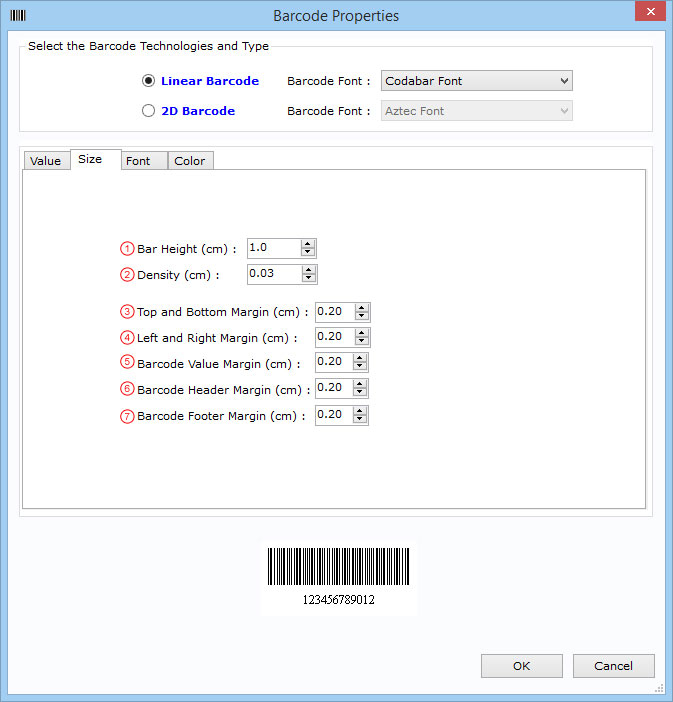Increase Bar Height with up arrow
This screenshot has height=702, width=673.
click(308, 244)
